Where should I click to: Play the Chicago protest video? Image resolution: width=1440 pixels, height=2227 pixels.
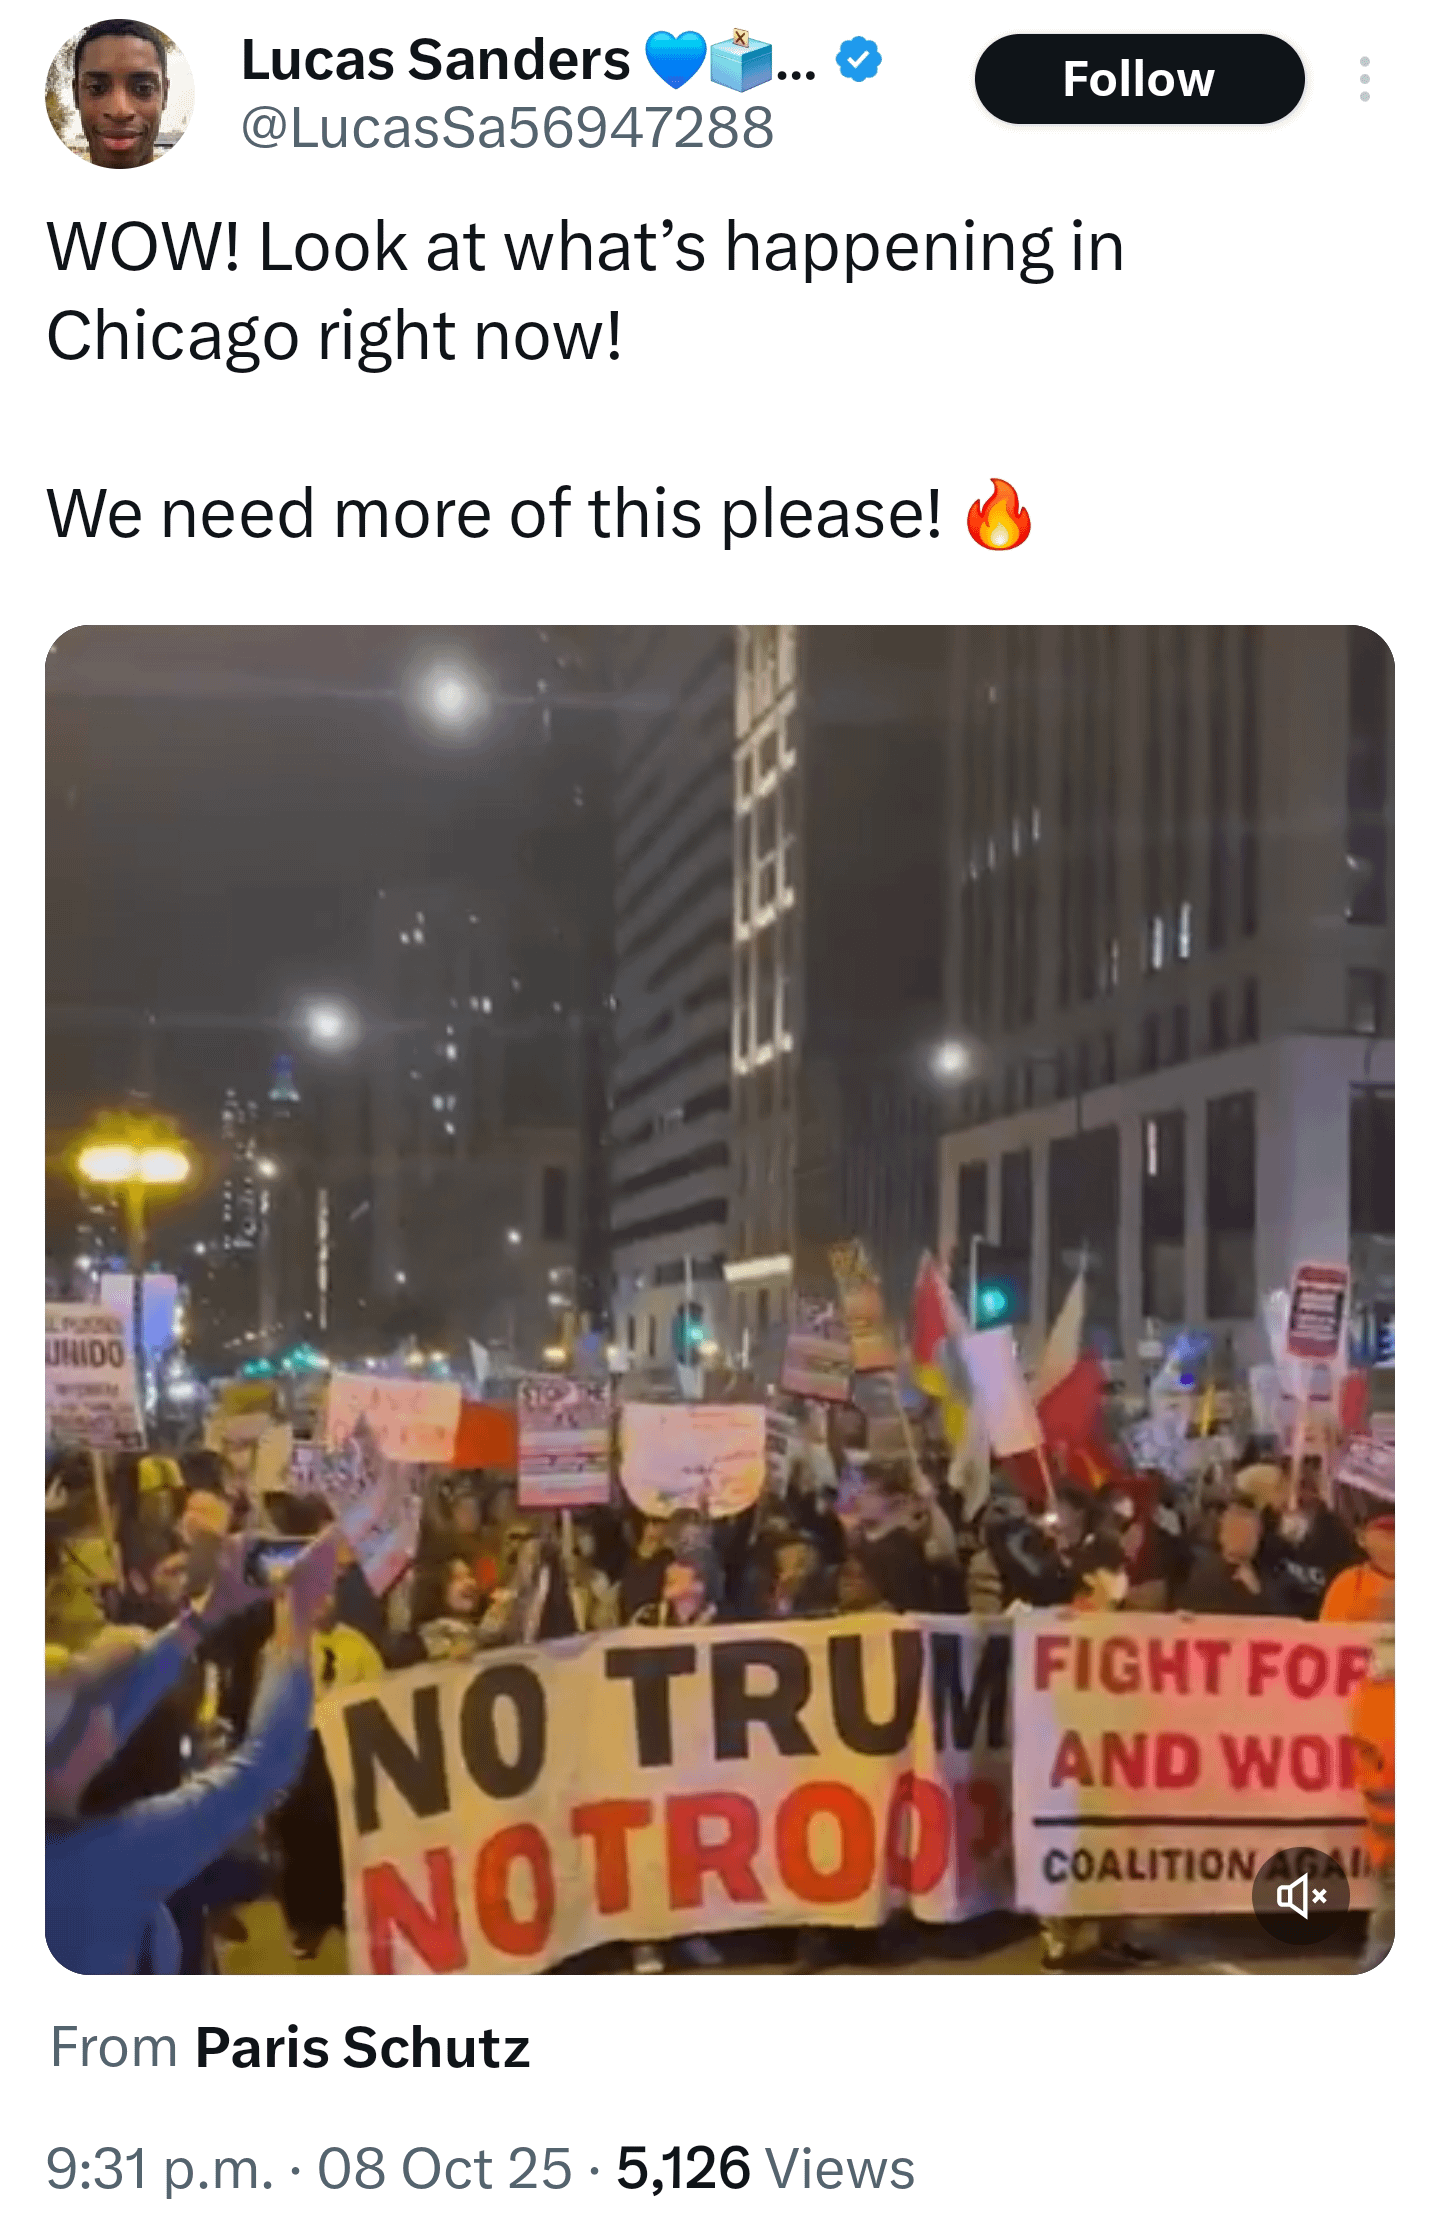point(720,1300)
